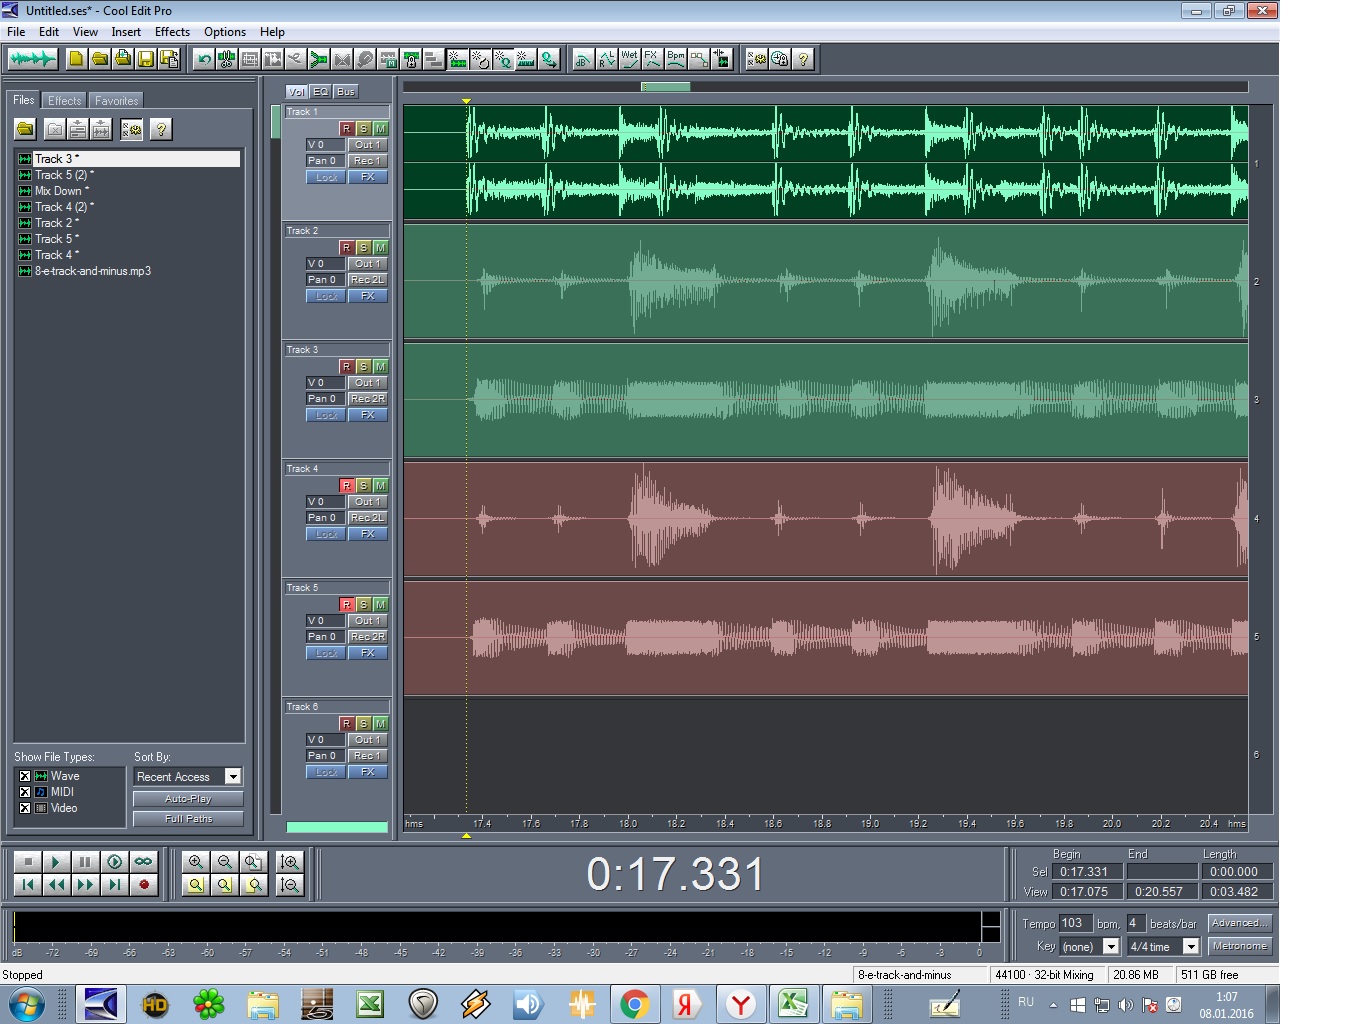Click the Undo arrow toolbar icon
This screenshot has width=1360, height=1024.
coord(204,59)
